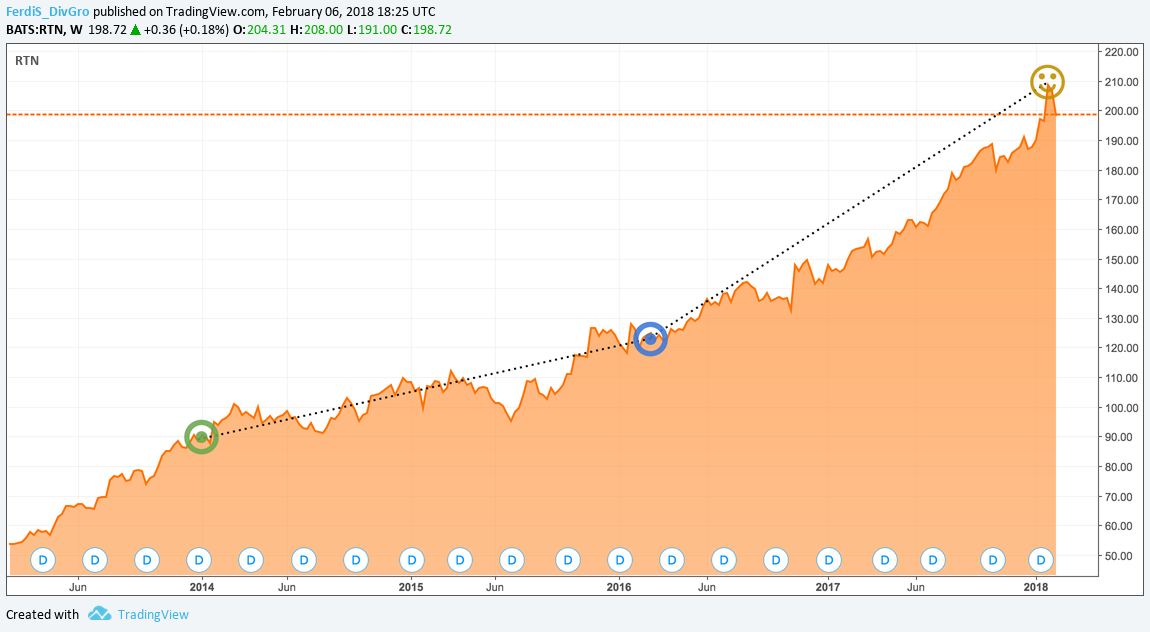
Task: Click D dividend marker right of Jun 2016 label
Action: [x=724, y=560]
